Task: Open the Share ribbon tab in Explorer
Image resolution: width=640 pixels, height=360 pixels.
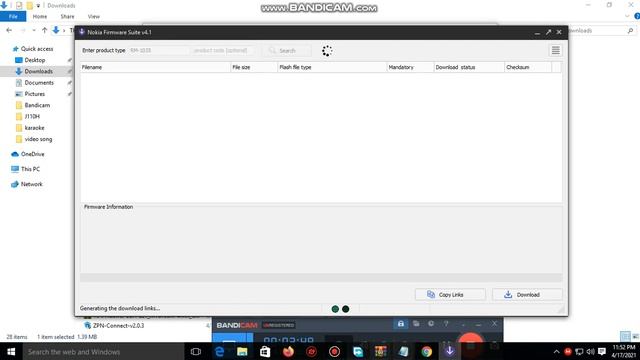Action: [x=67, y=16]
